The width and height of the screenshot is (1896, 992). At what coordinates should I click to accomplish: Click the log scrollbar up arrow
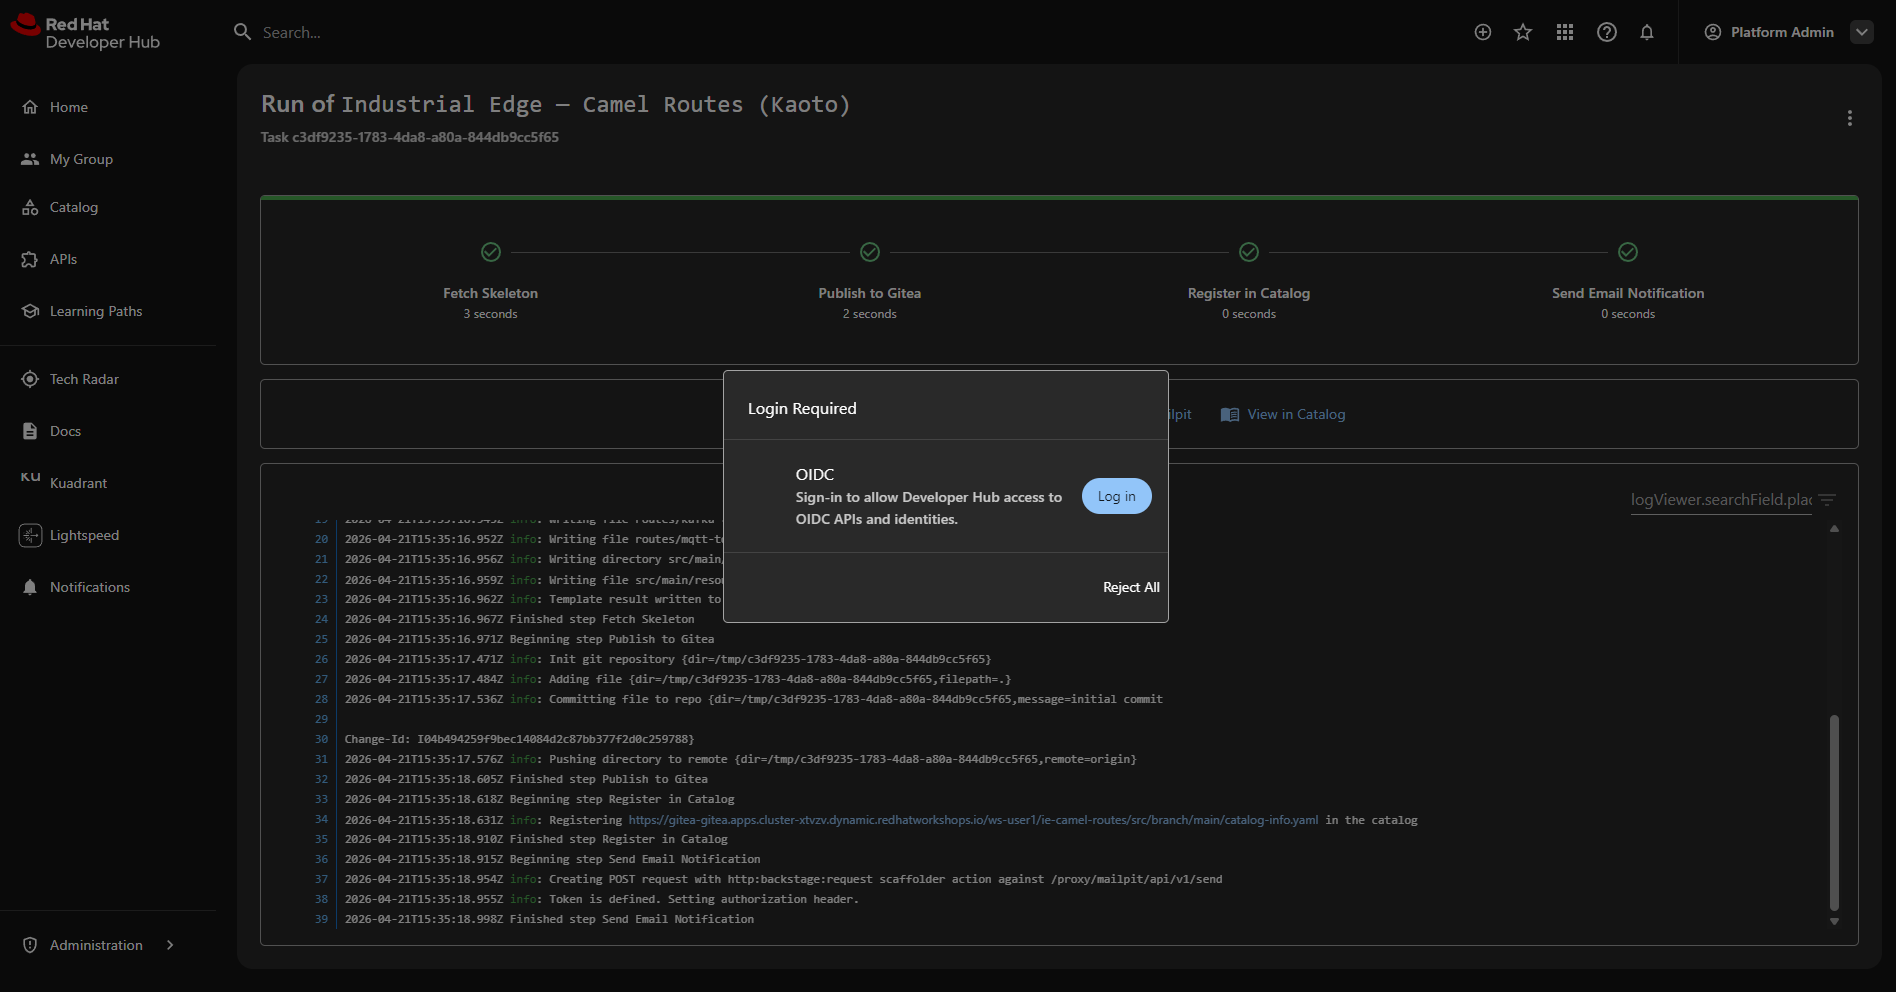(x=1834, y=528)
